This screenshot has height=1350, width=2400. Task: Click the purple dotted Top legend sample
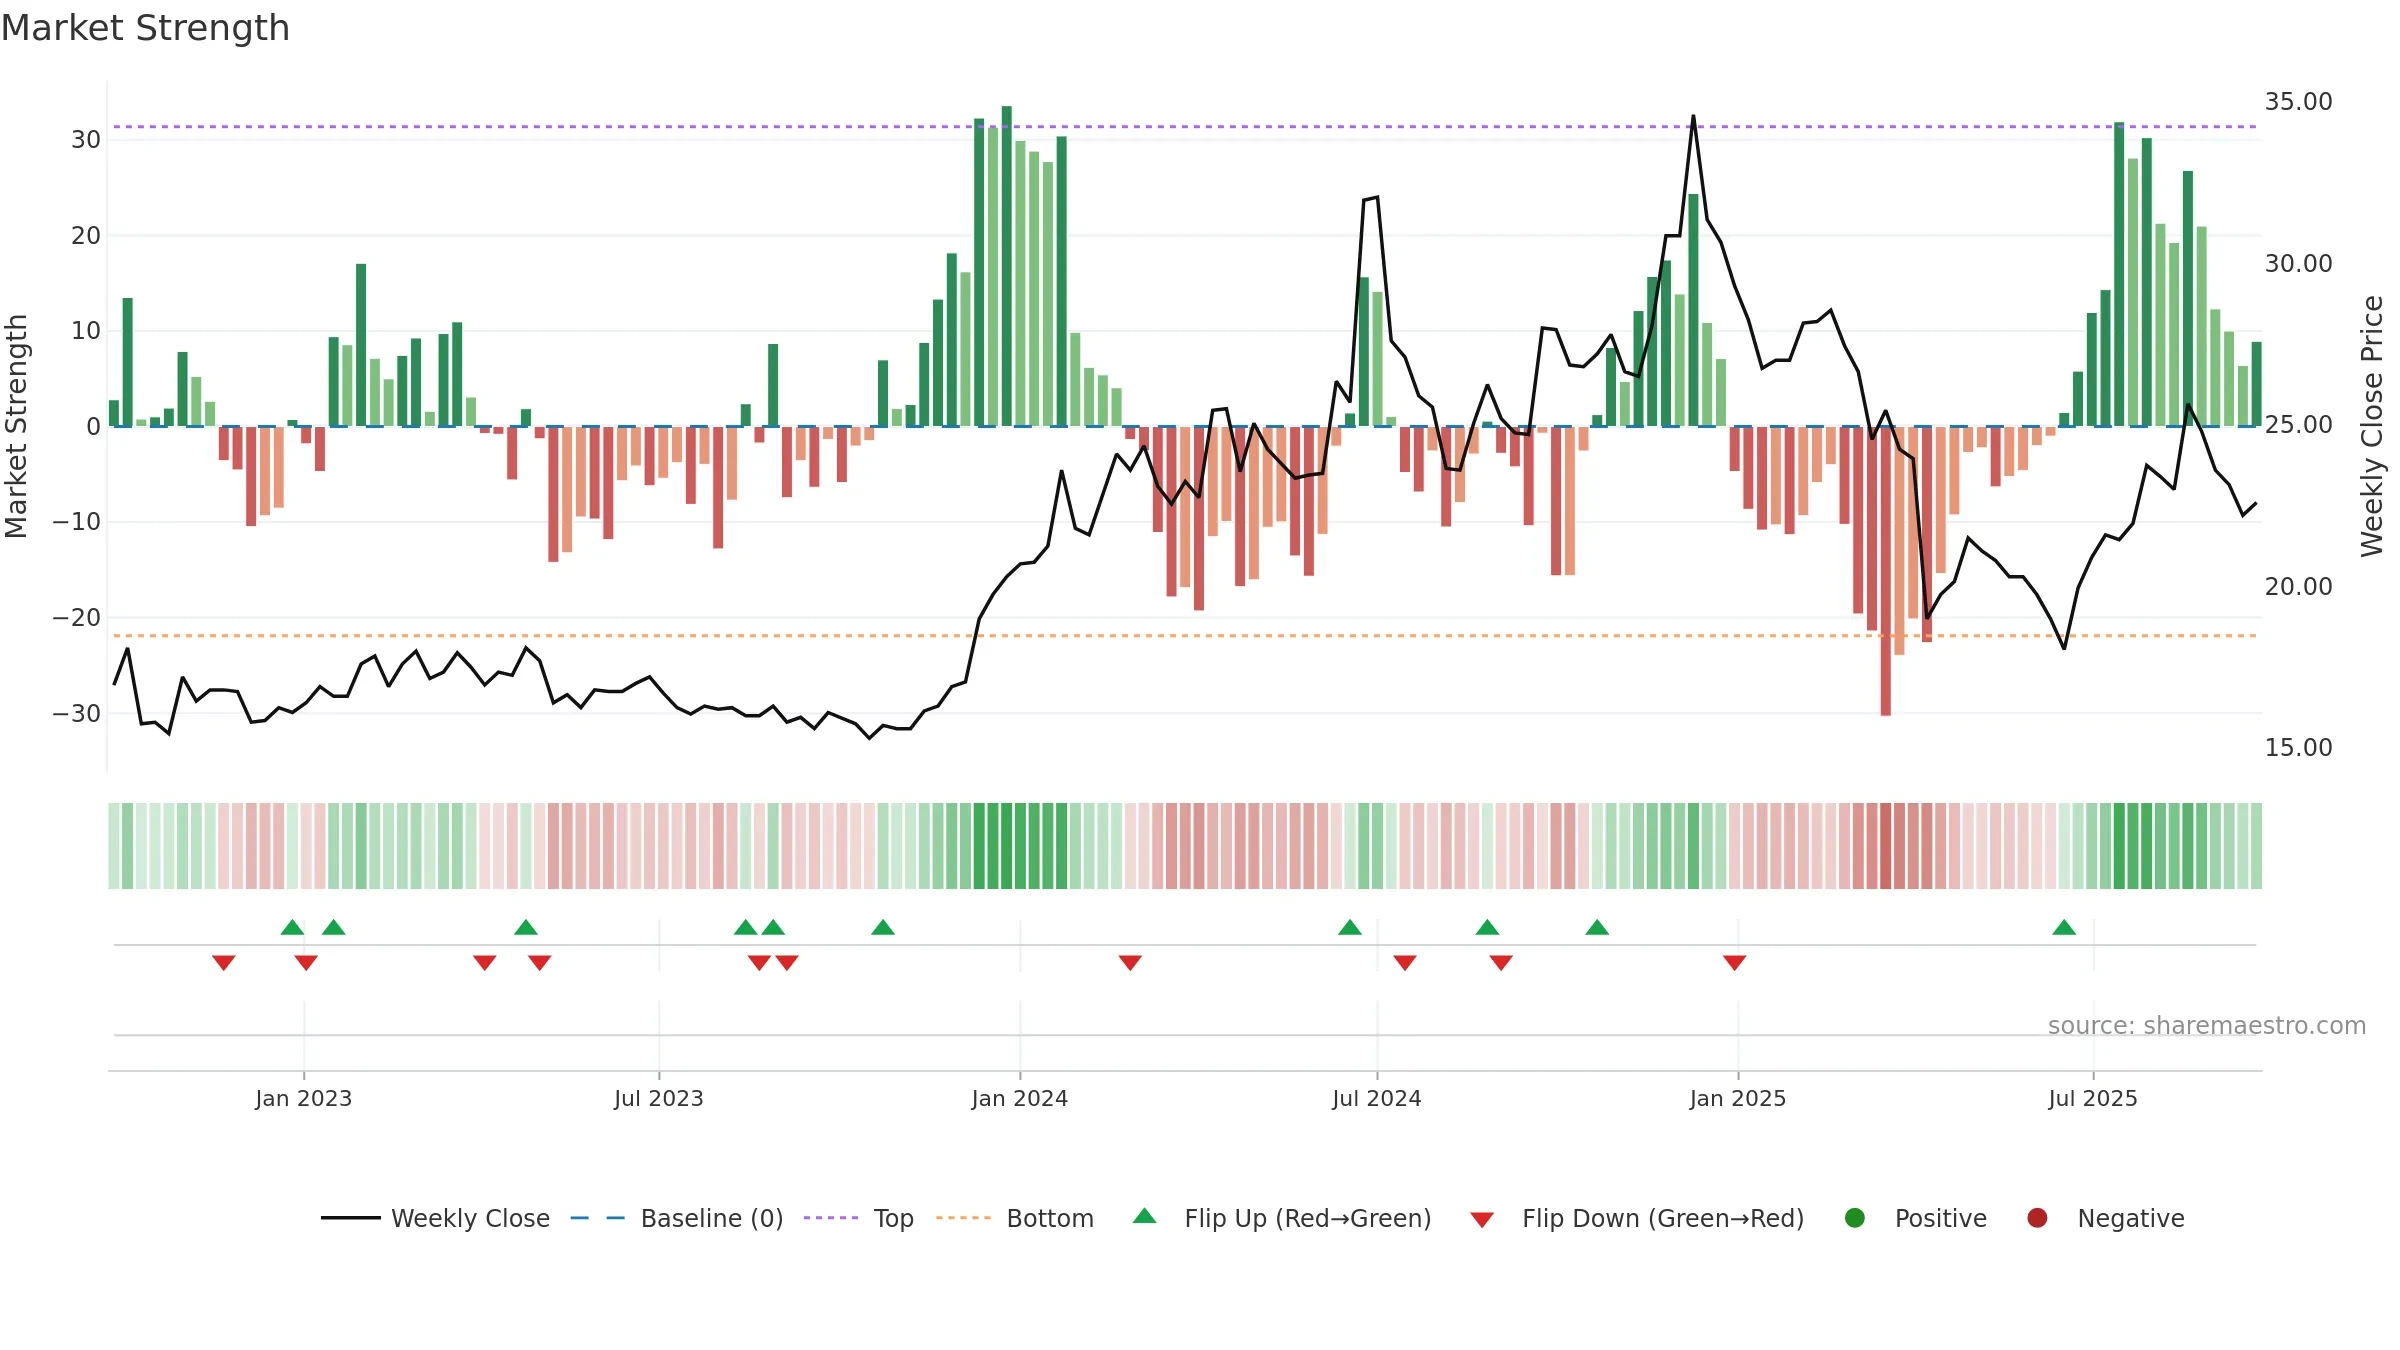pyautogui.click(x=831, y=1218)
